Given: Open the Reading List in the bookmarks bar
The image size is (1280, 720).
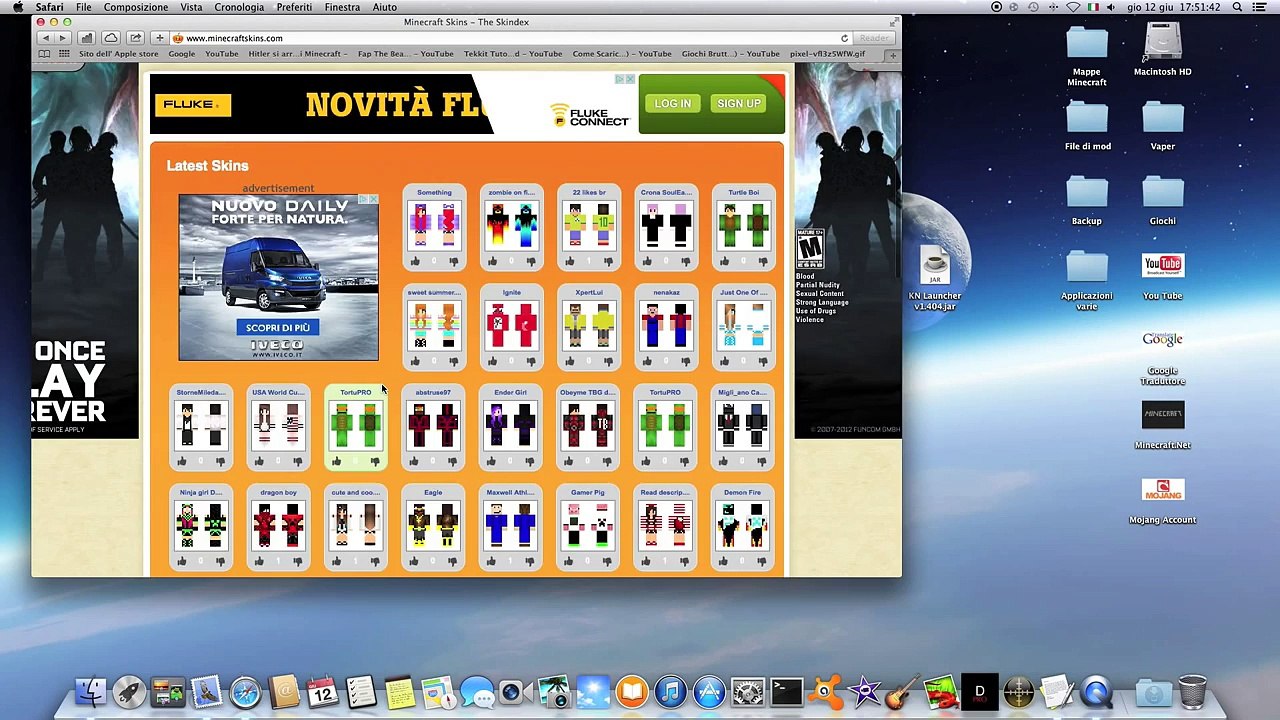Looking at the screenshot, I should [x=46, y=54].
